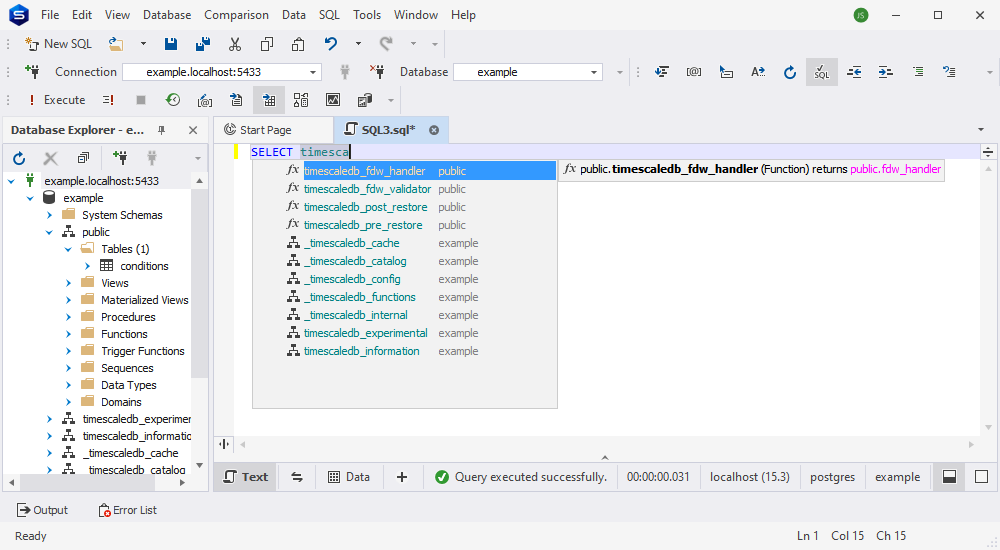Click the query history clock icon
The image size is (1000, 550).
173,100
